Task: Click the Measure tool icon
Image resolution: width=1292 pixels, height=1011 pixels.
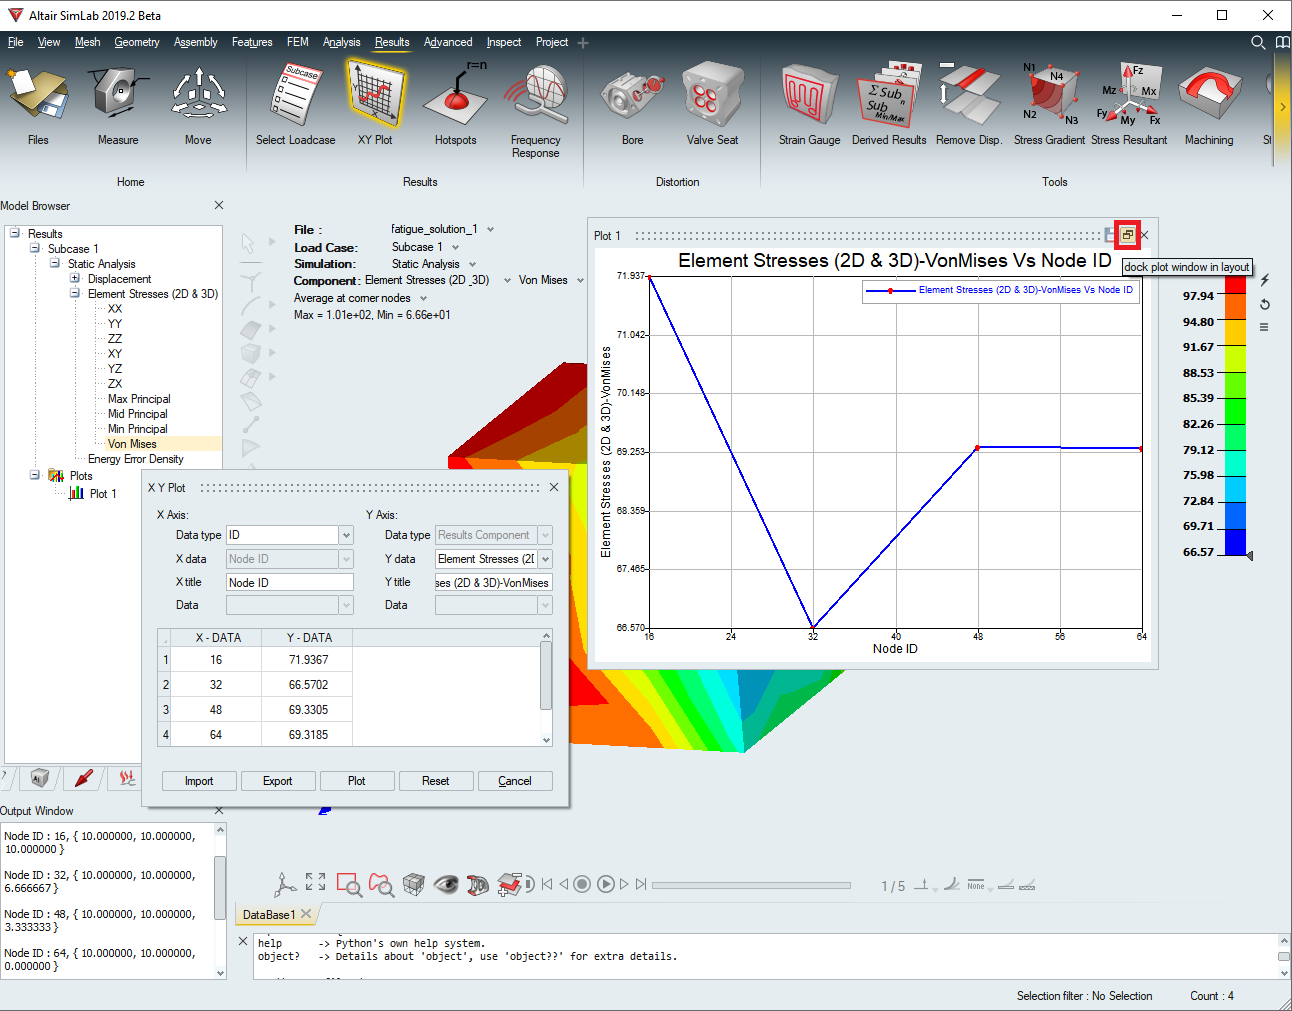Action: point(118,103)
